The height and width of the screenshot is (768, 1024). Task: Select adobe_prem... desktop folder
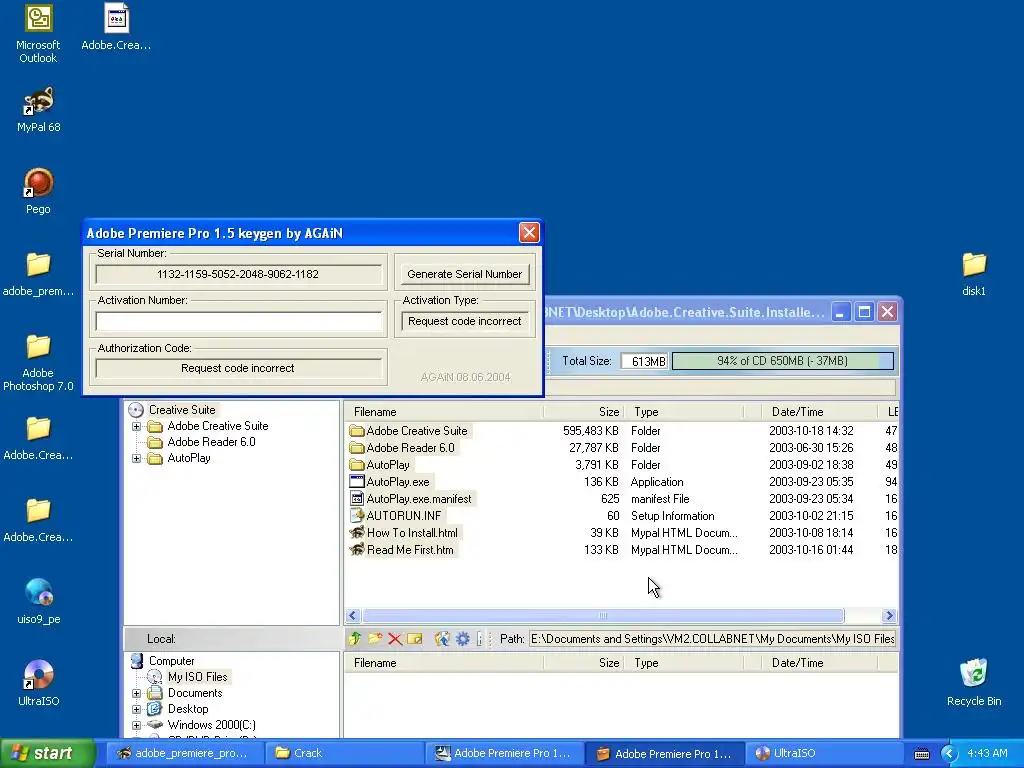[x=39, y=274]
